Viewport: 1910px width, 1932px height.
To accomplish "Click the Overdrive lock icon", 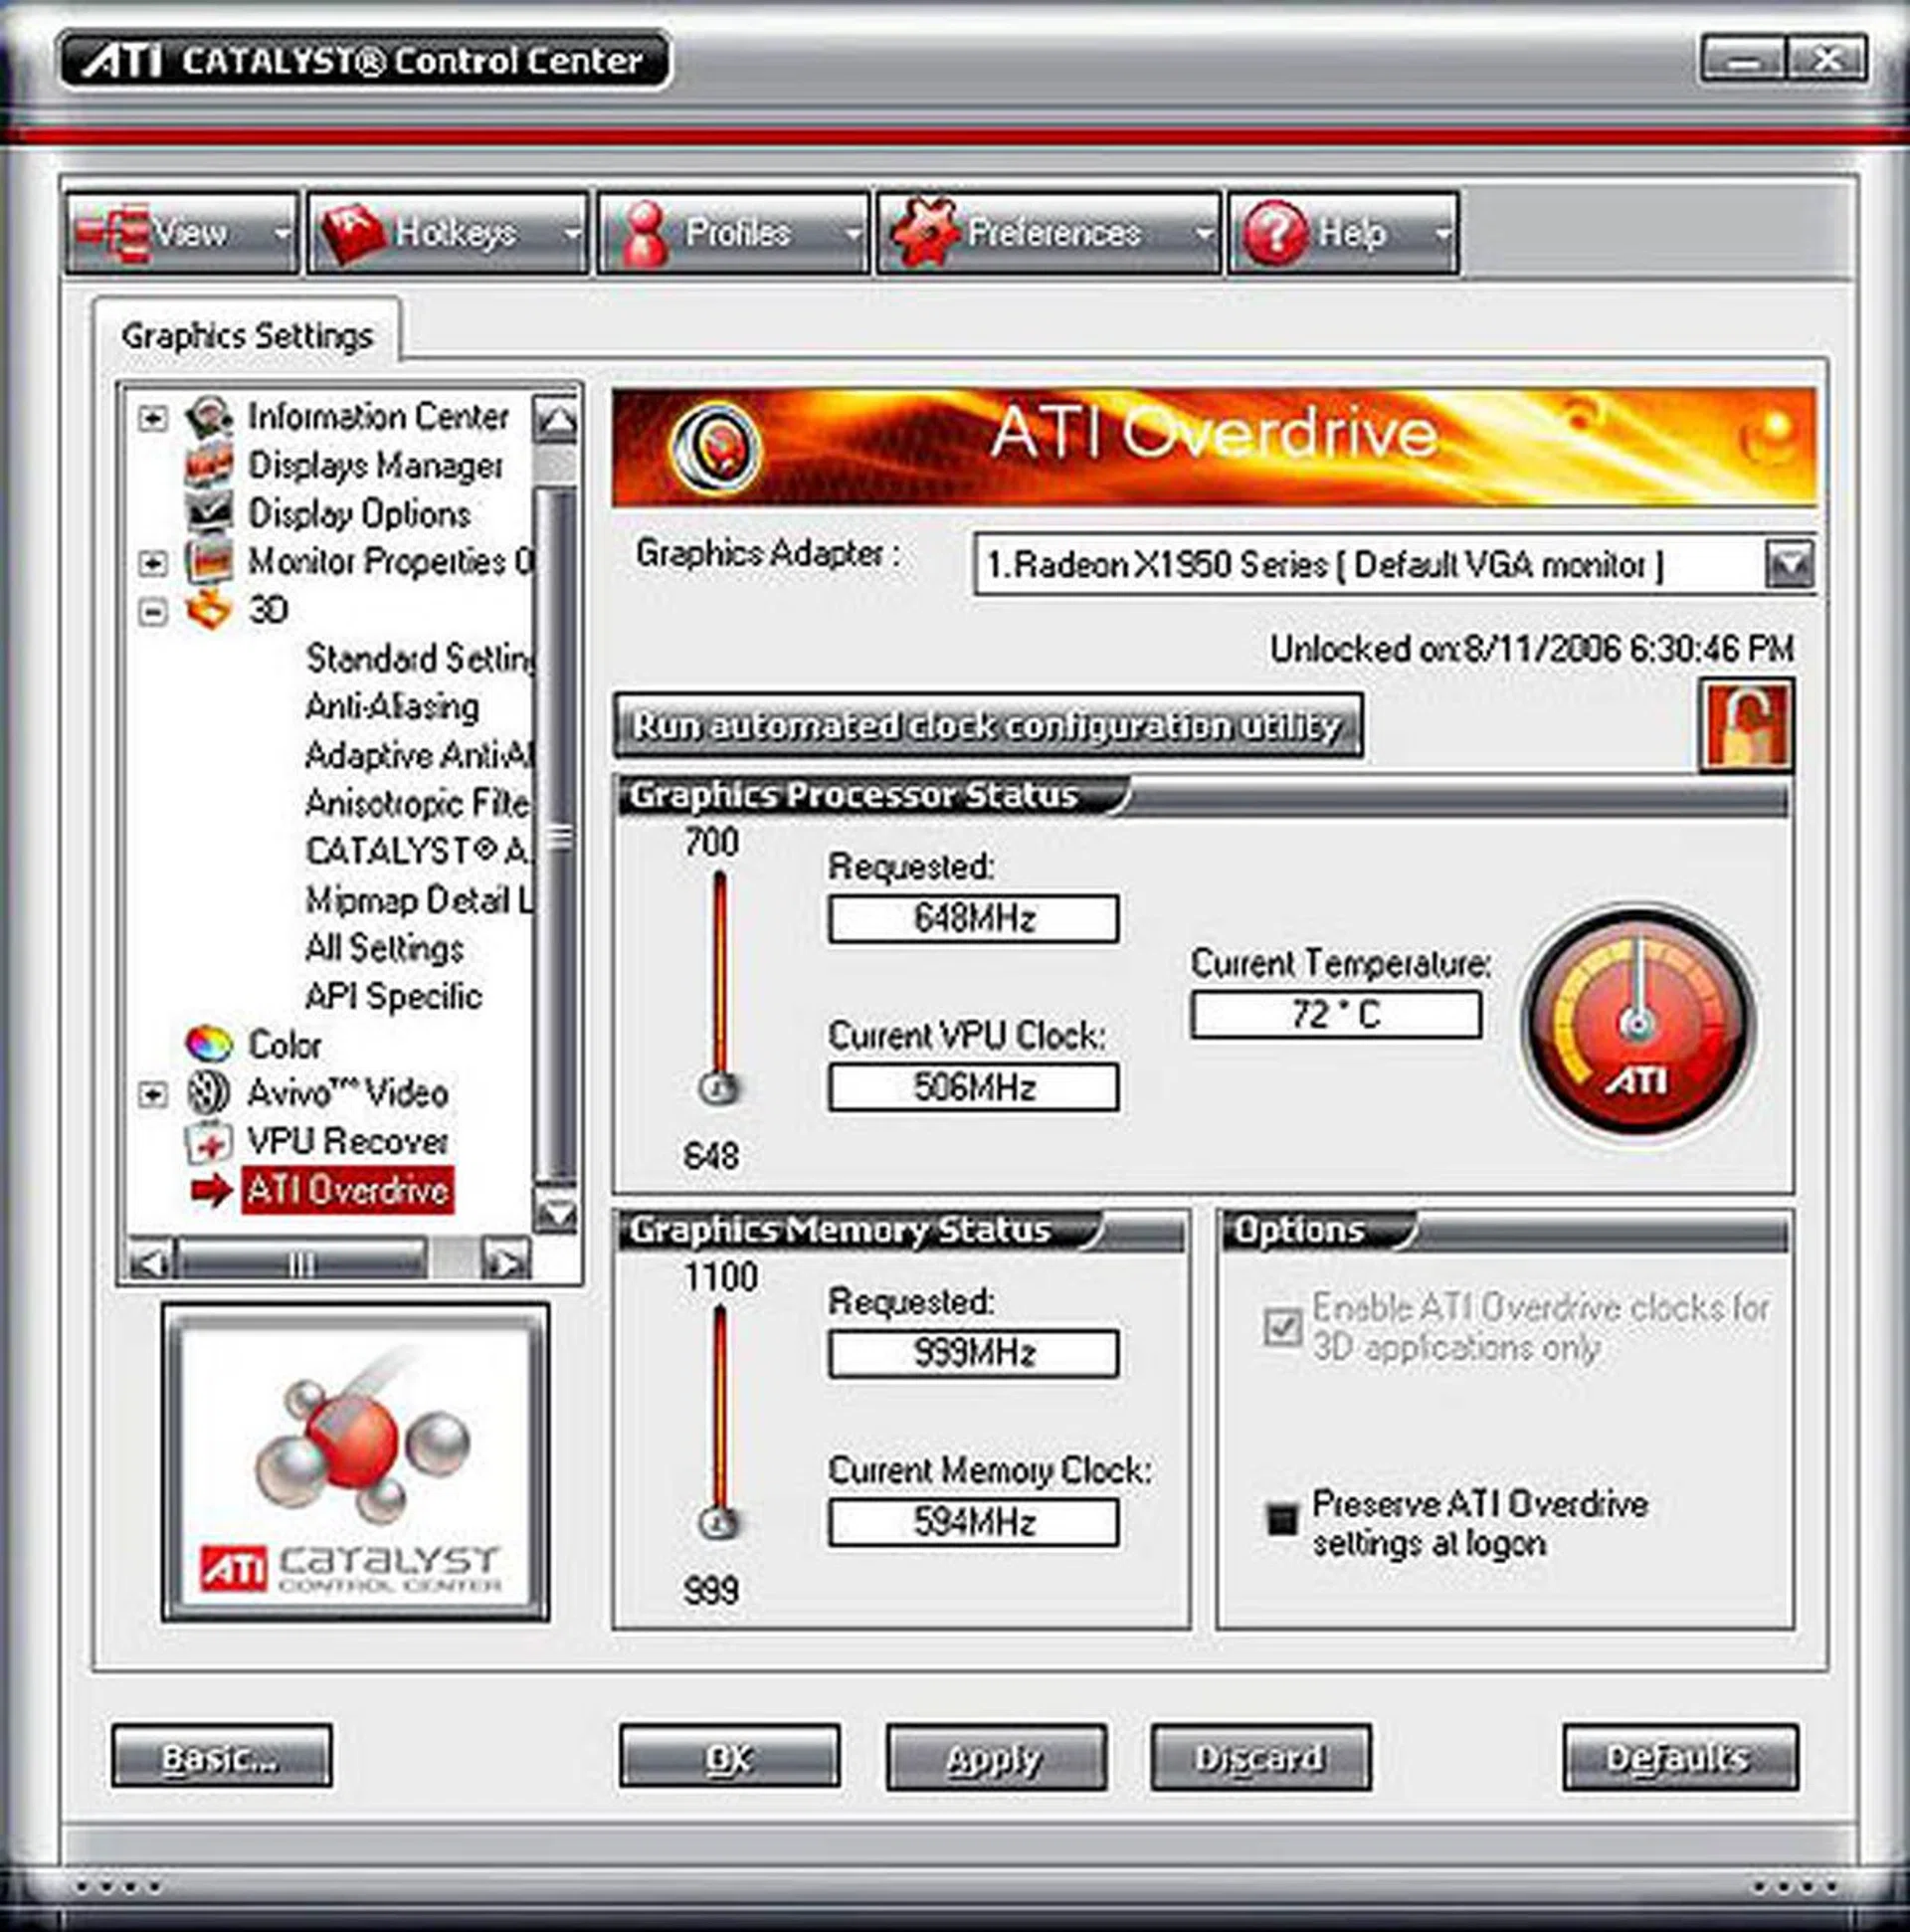I will click(x=1745, y=726).
